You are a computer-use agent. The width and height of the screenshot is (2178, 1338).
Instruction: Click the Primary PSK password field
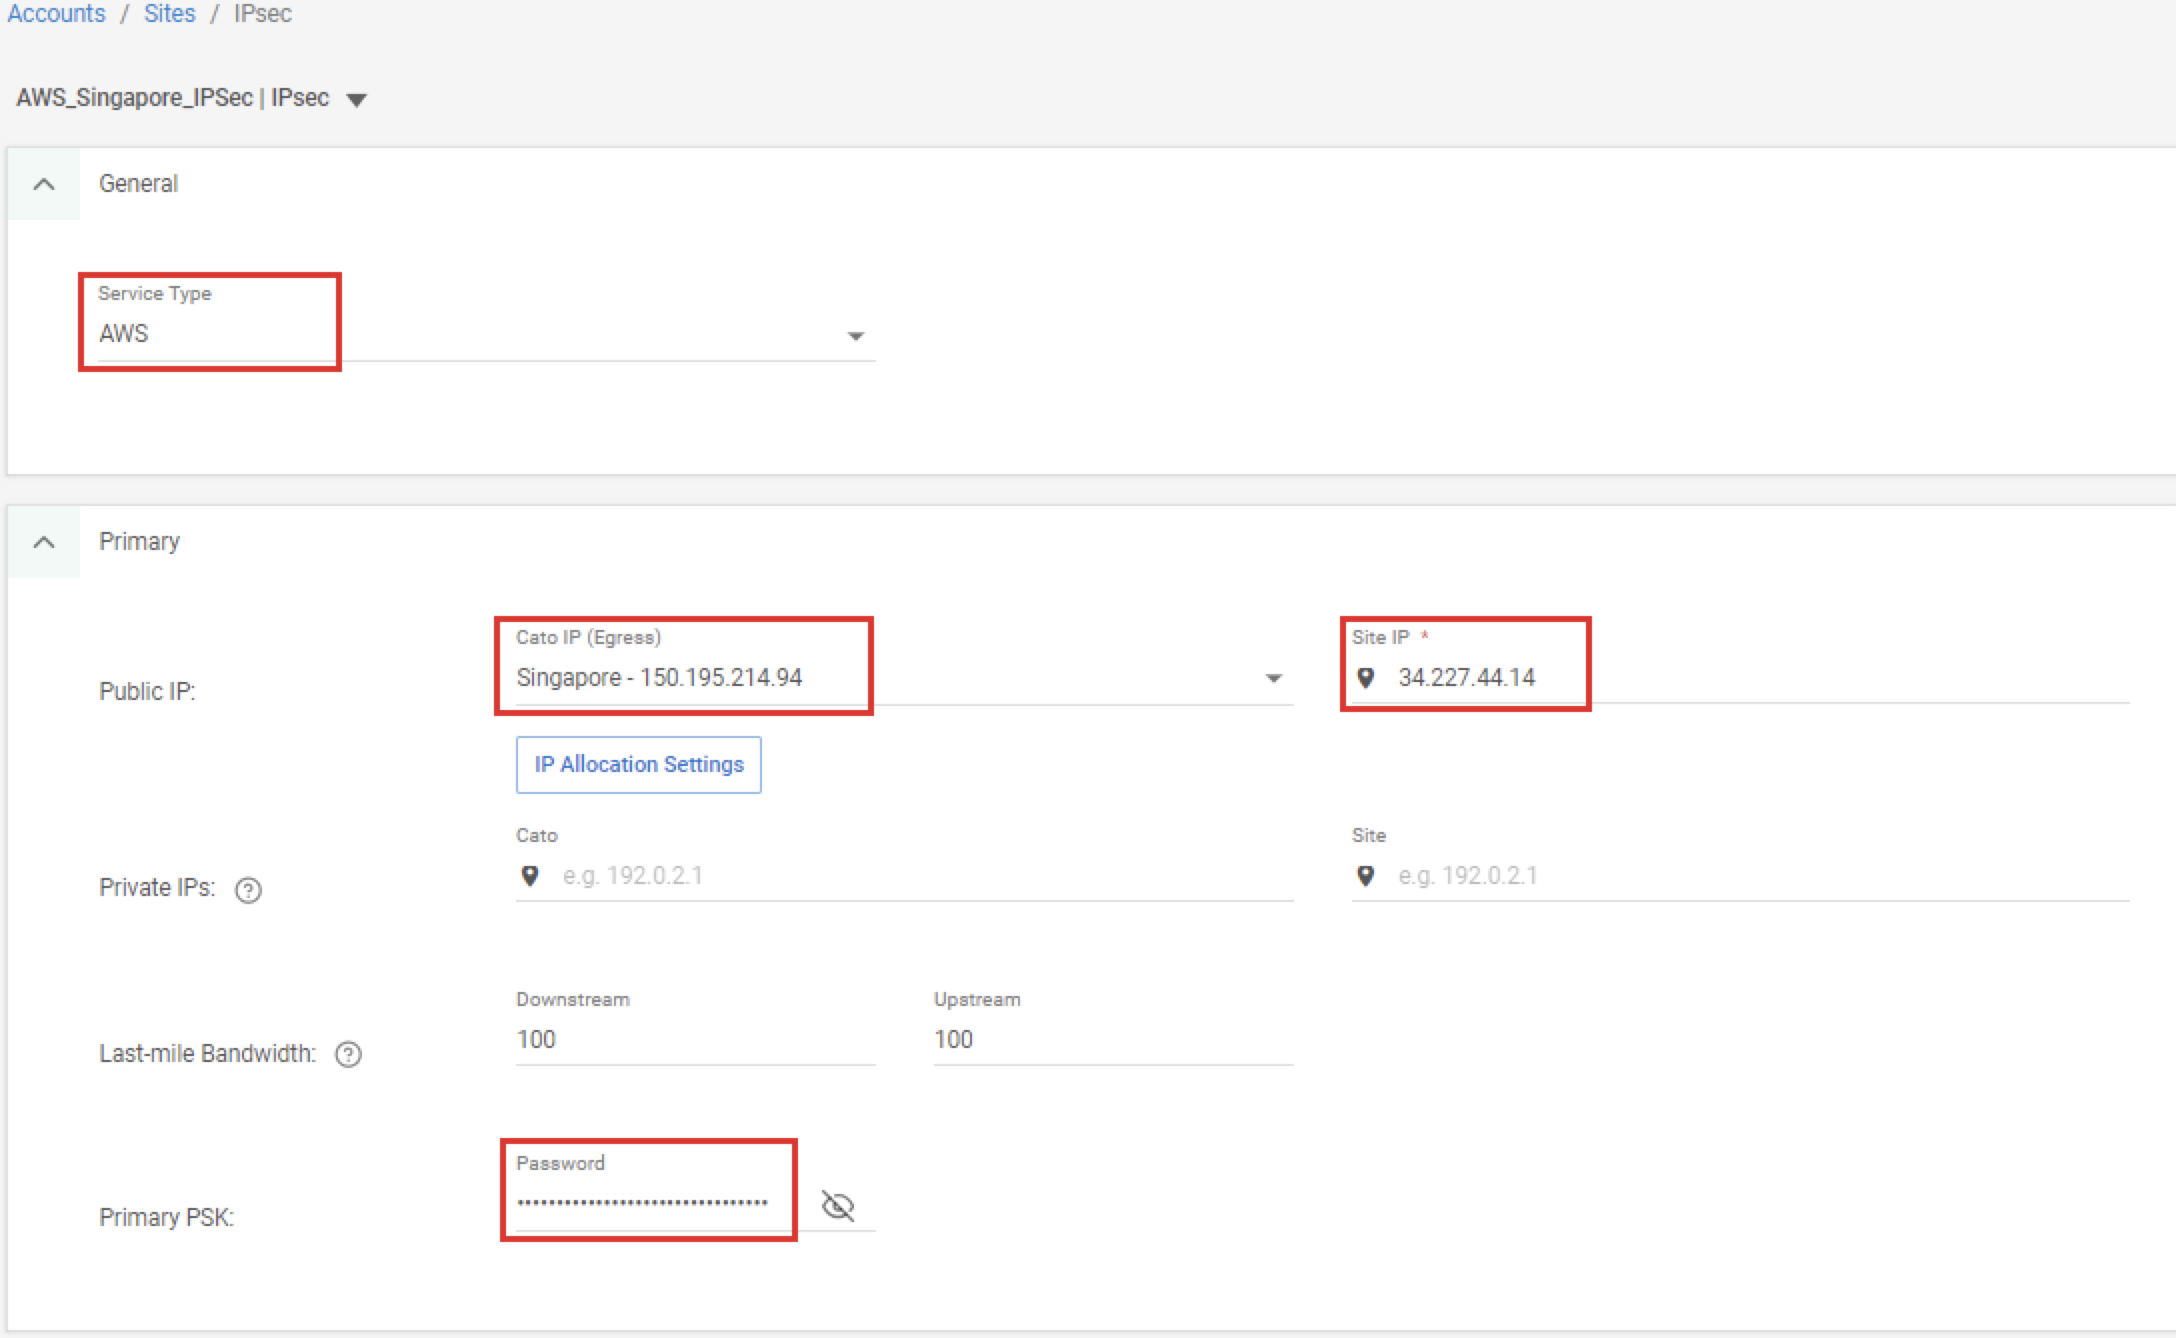642,1203
